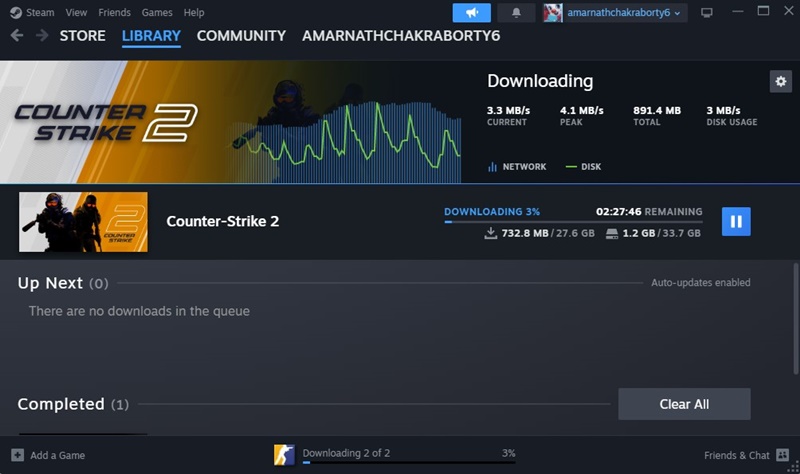Click the 02:27:46 REMAINING time text
The width and height of the screenshot is (800, 474).
649,212
